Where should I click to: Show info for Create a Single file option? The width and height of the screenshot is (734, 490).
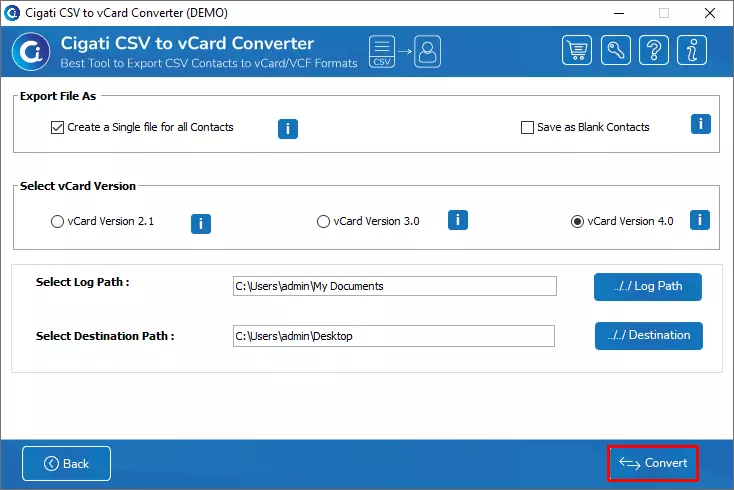[x=288, y=129]
